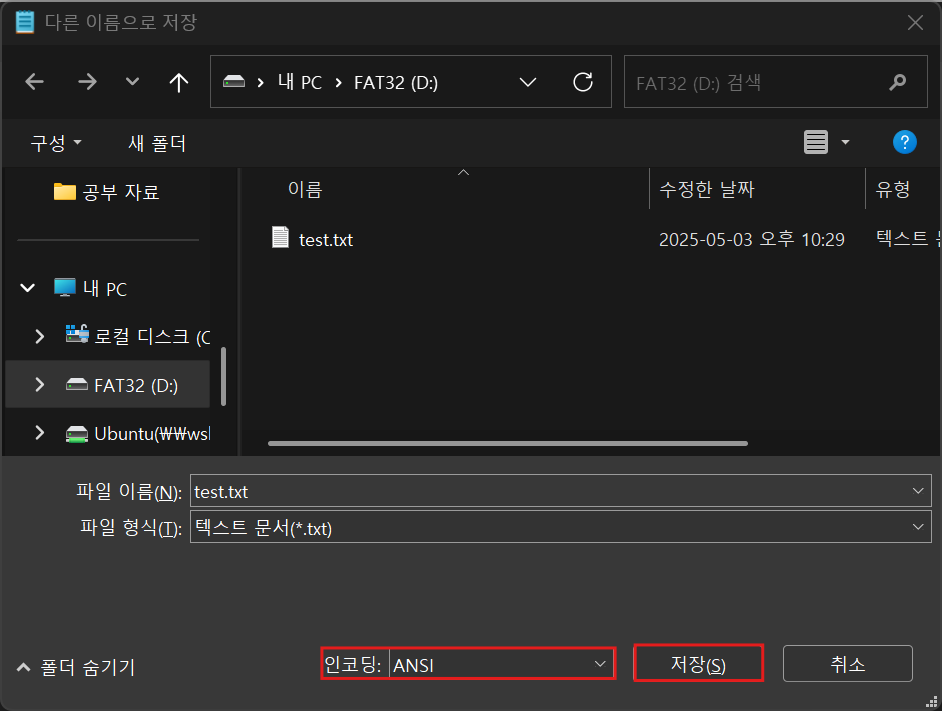The image size is (942, 711).
Task: Click the search magnifier icon
Action: click(898, 82)
